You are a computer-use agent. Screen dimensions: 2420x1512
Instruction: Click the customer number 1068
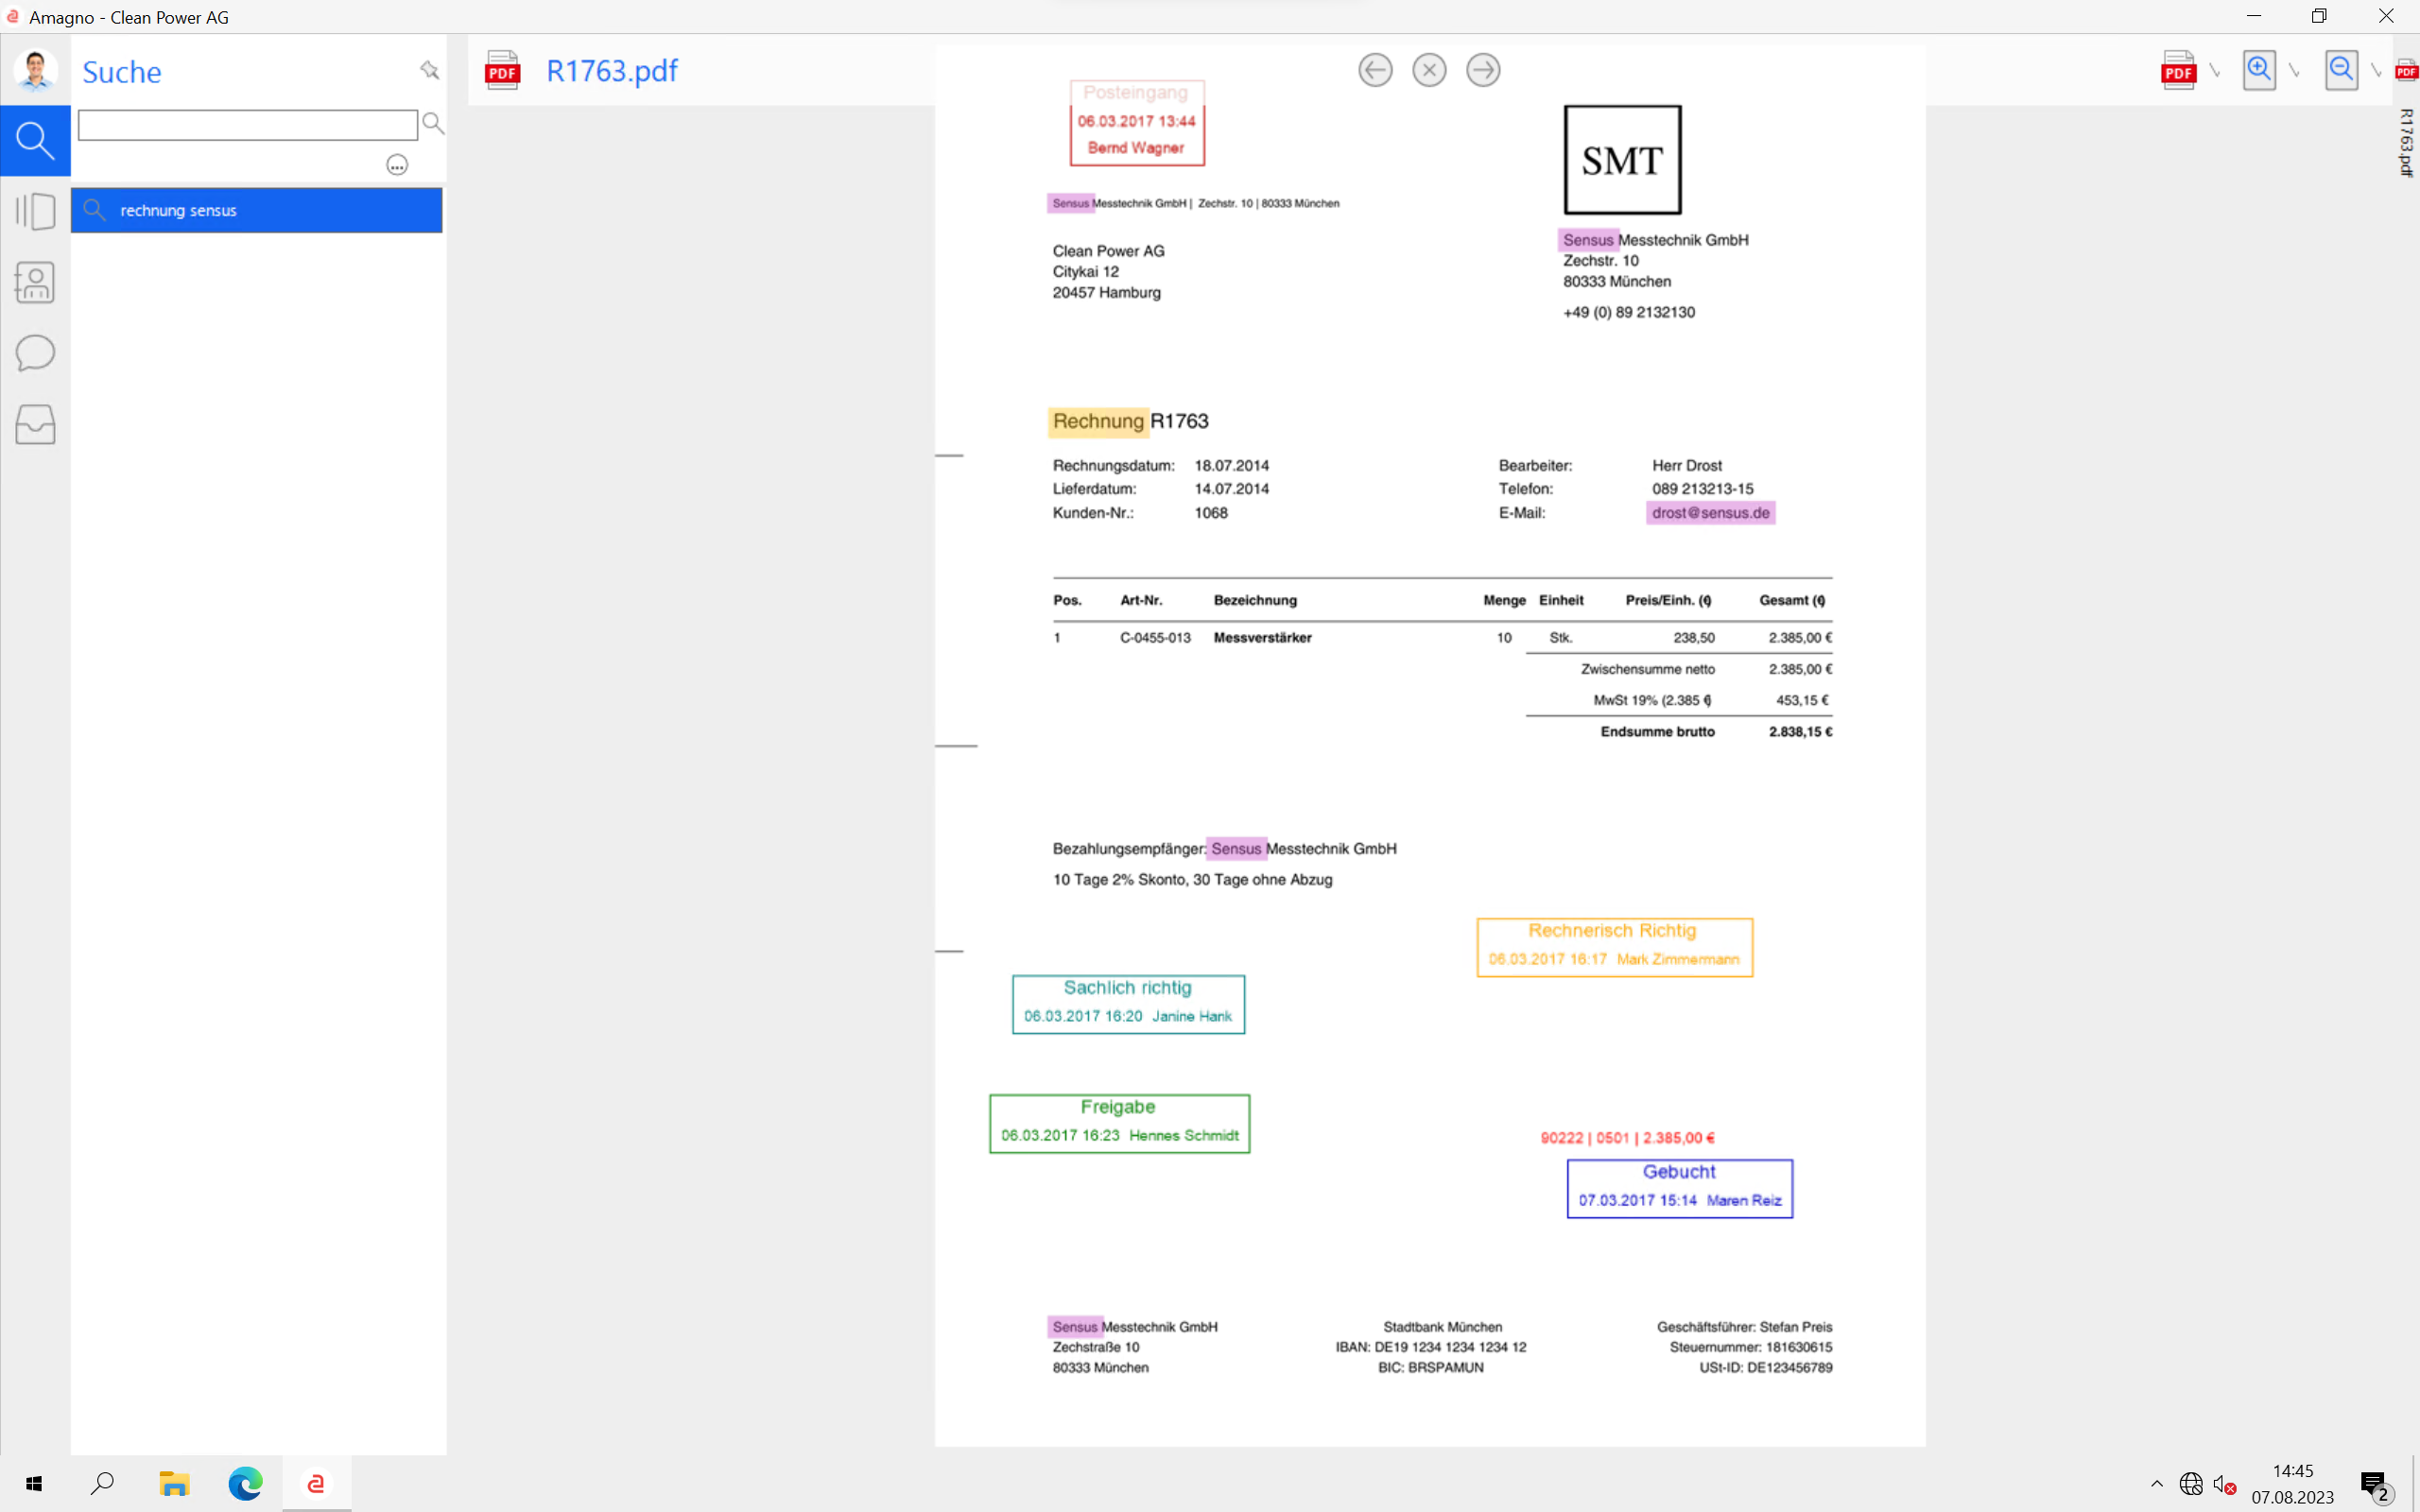(1211, 513)
